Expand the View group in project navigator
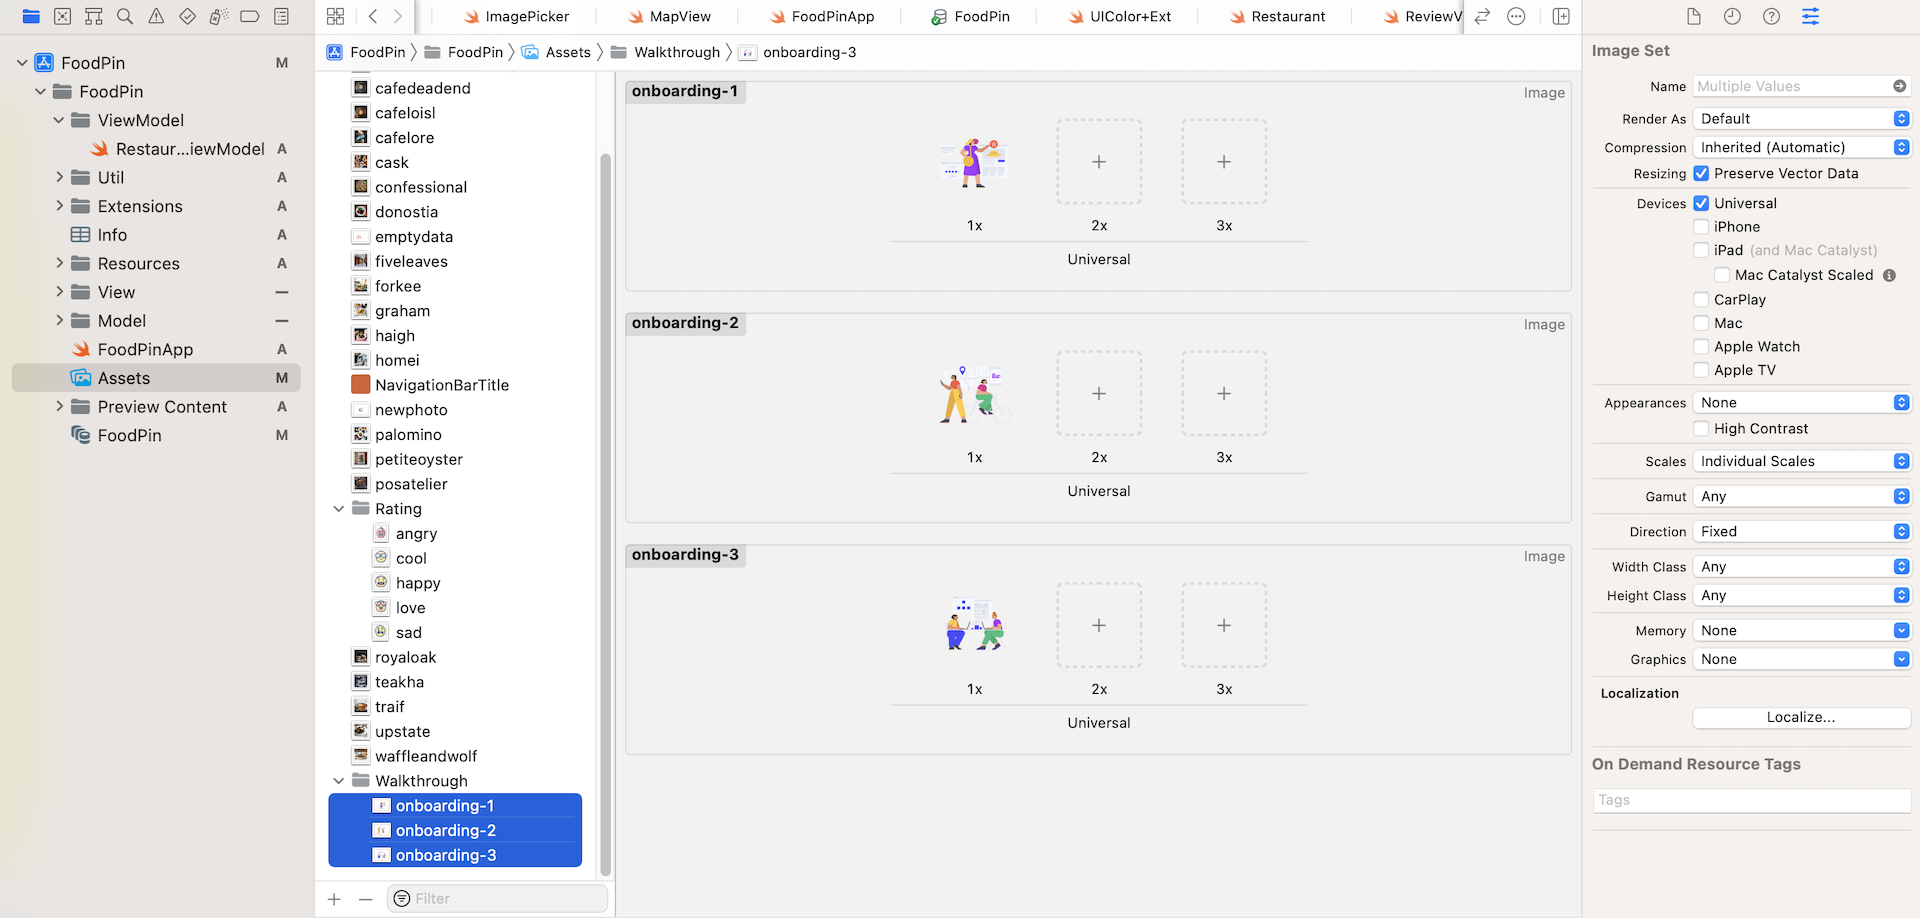This screenshot has height=918, width=1920. pos(60,292)
